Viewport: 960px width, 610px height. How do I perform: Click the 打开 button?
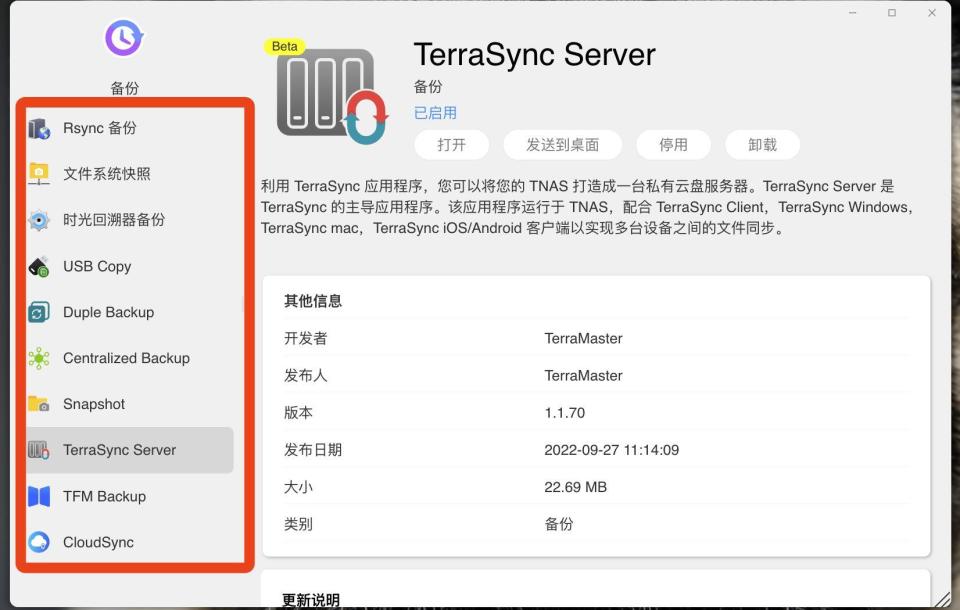[x=452, y=145]
